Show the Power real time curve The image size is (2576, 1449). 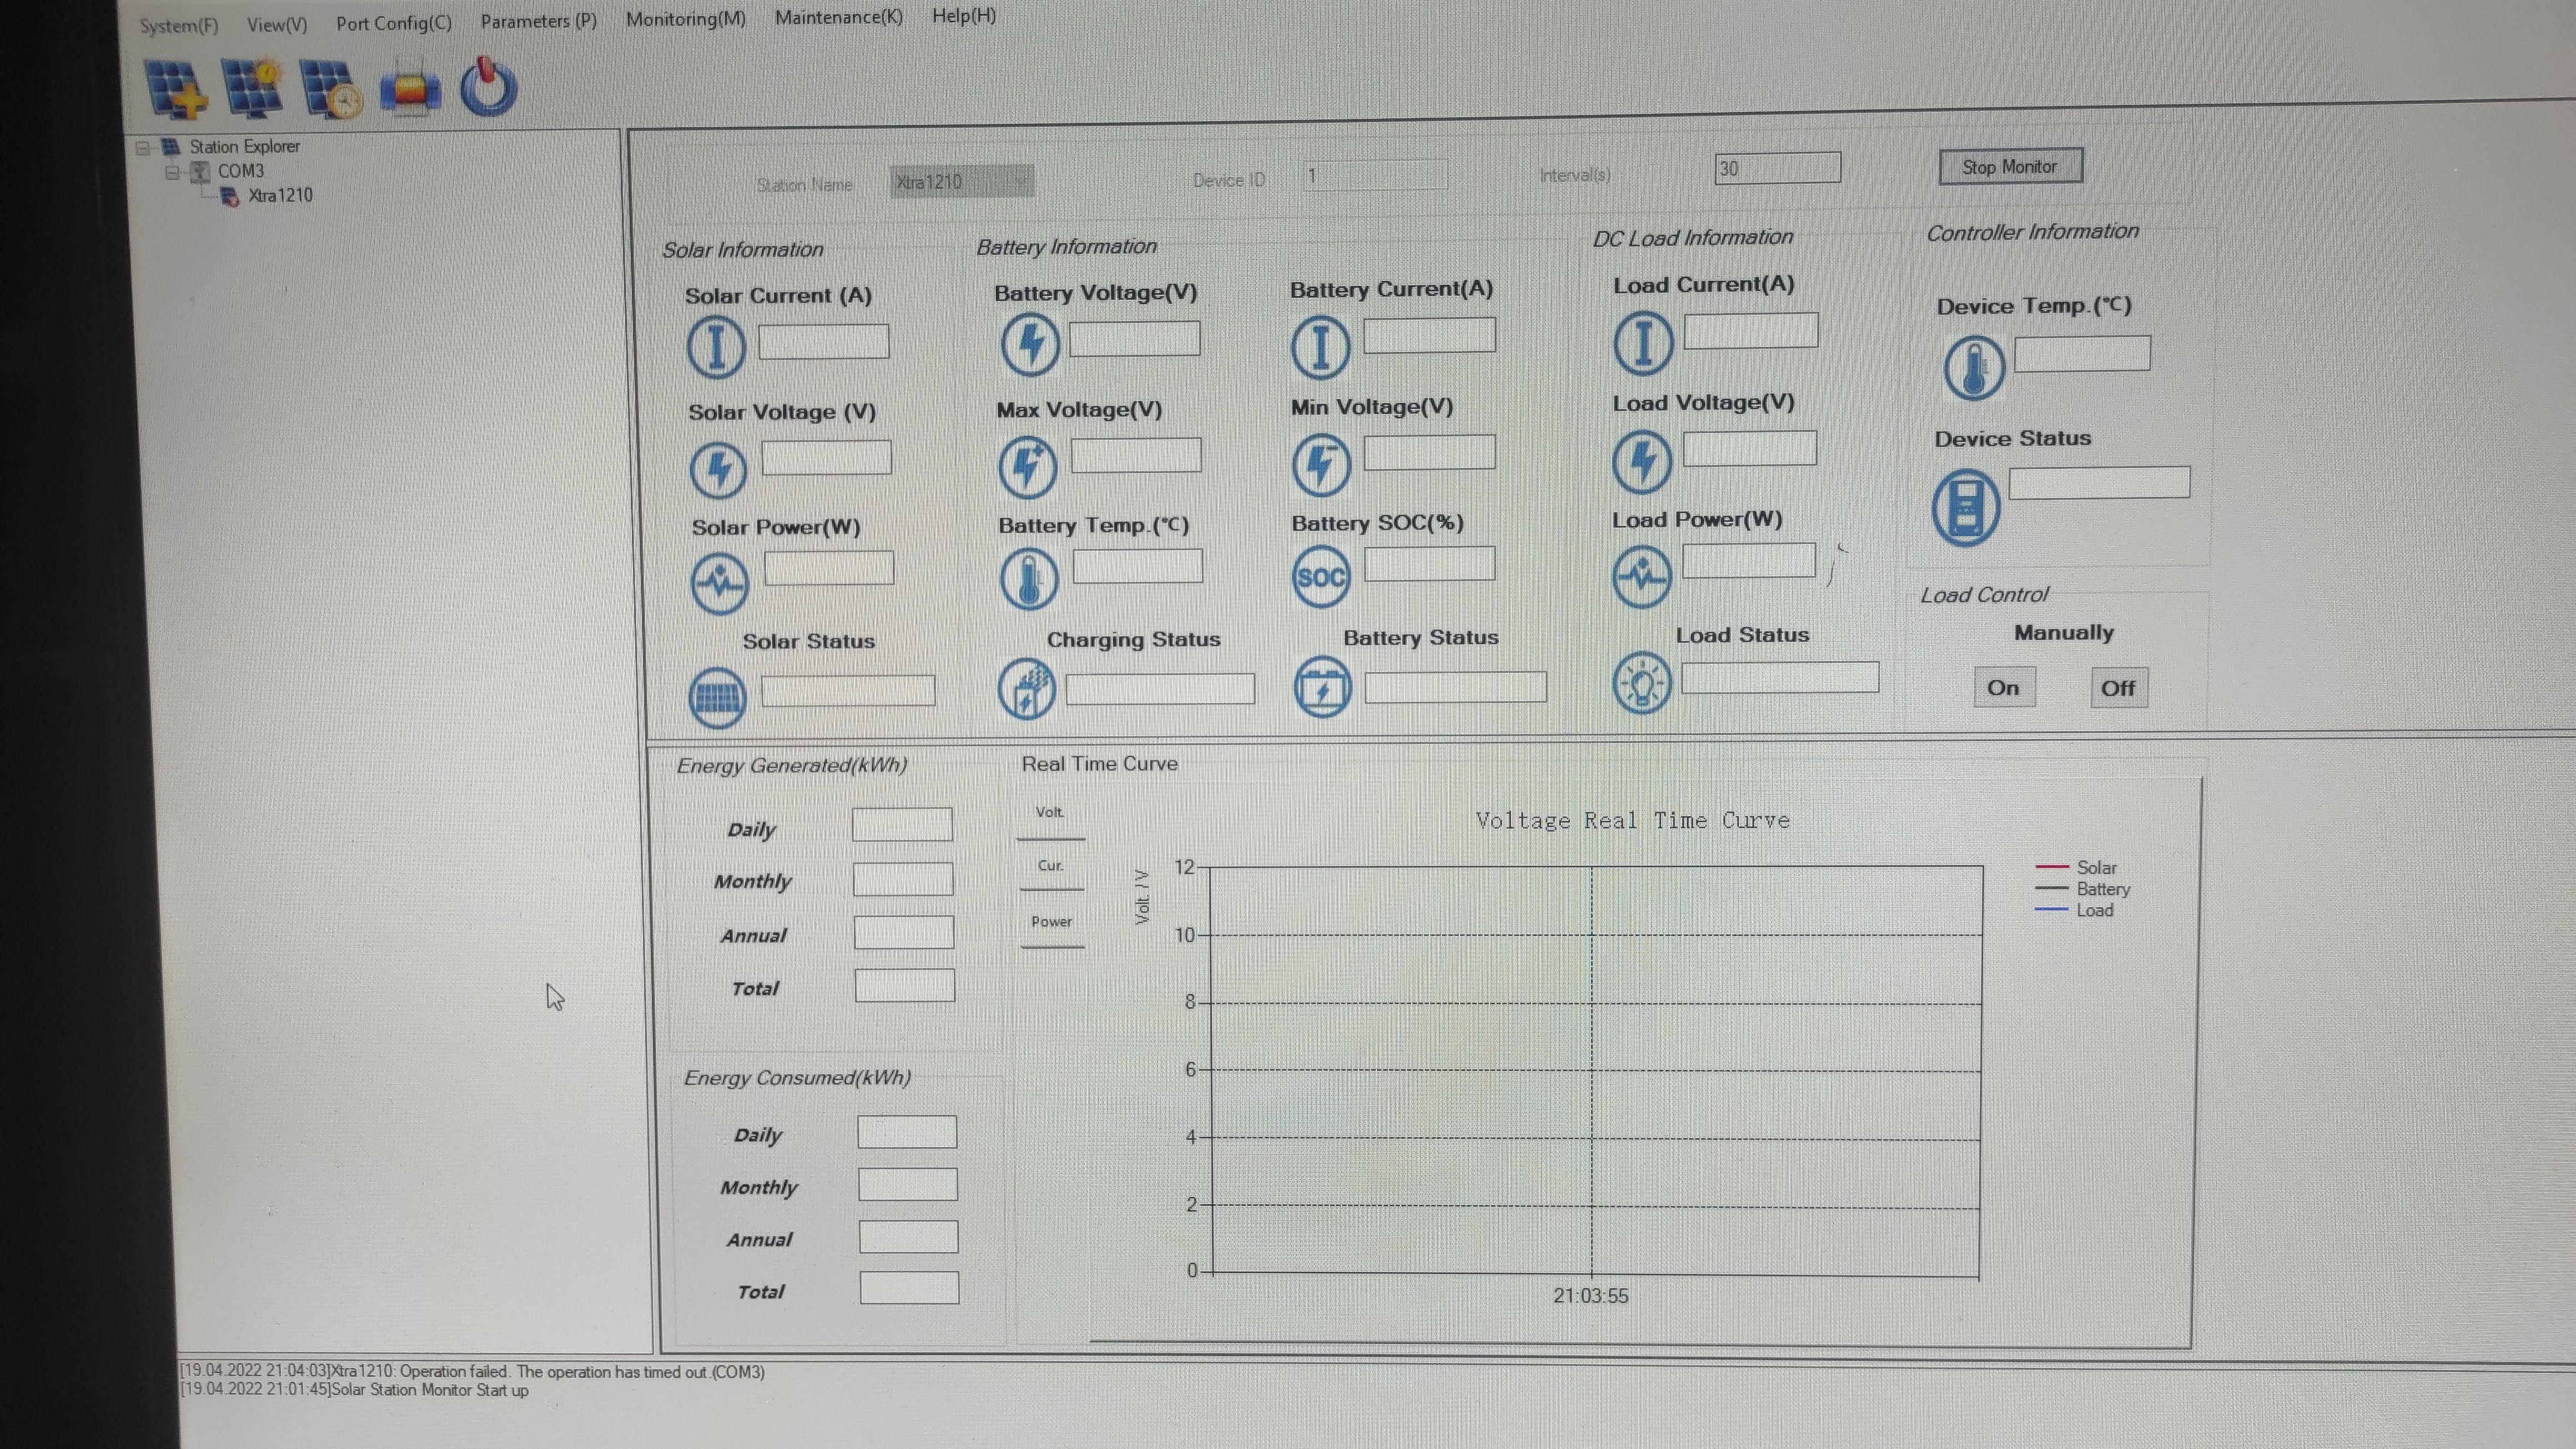point(1051,923)
